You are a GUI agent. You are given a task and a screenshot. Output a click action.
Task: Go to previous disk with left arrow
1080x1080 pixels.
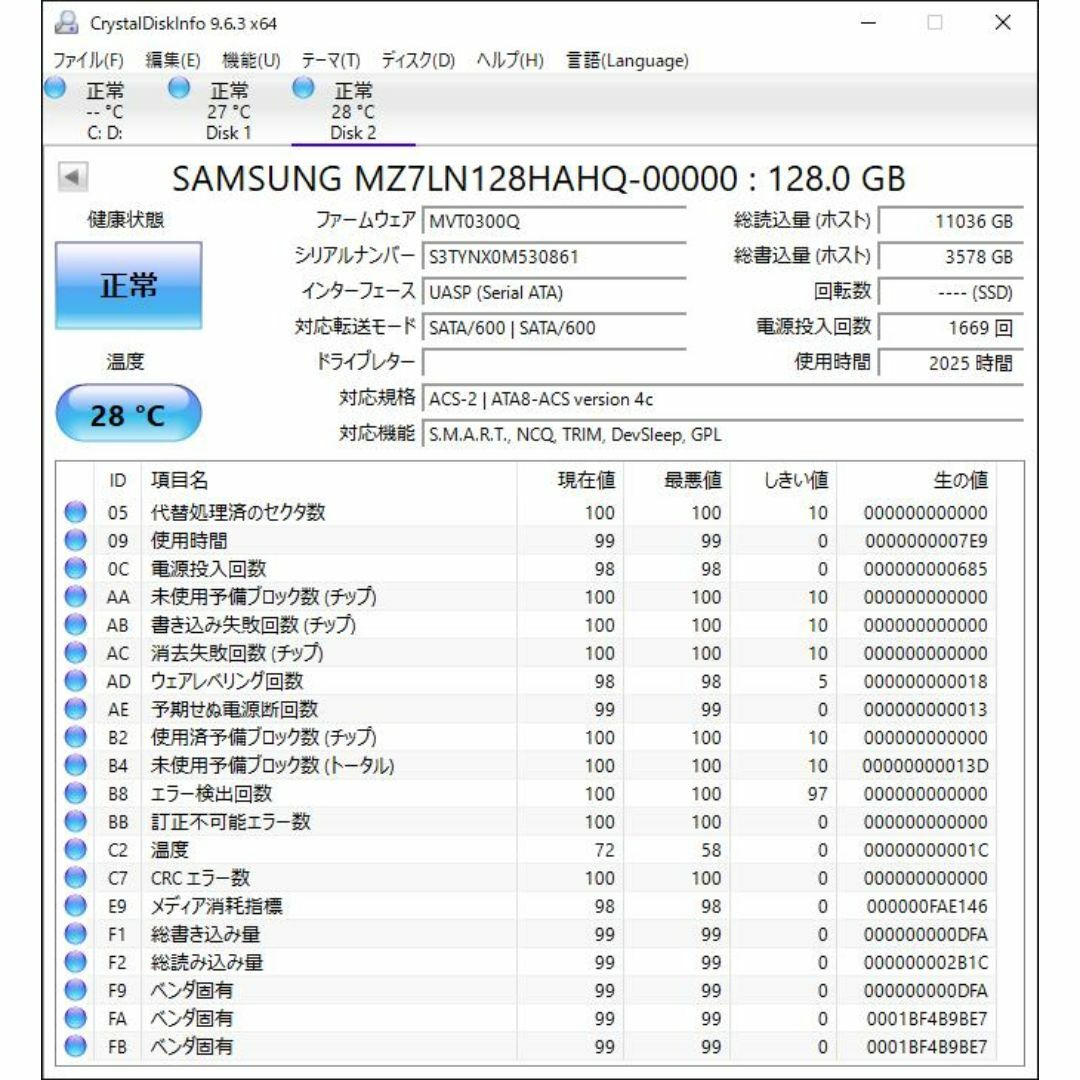click(72, 177)
